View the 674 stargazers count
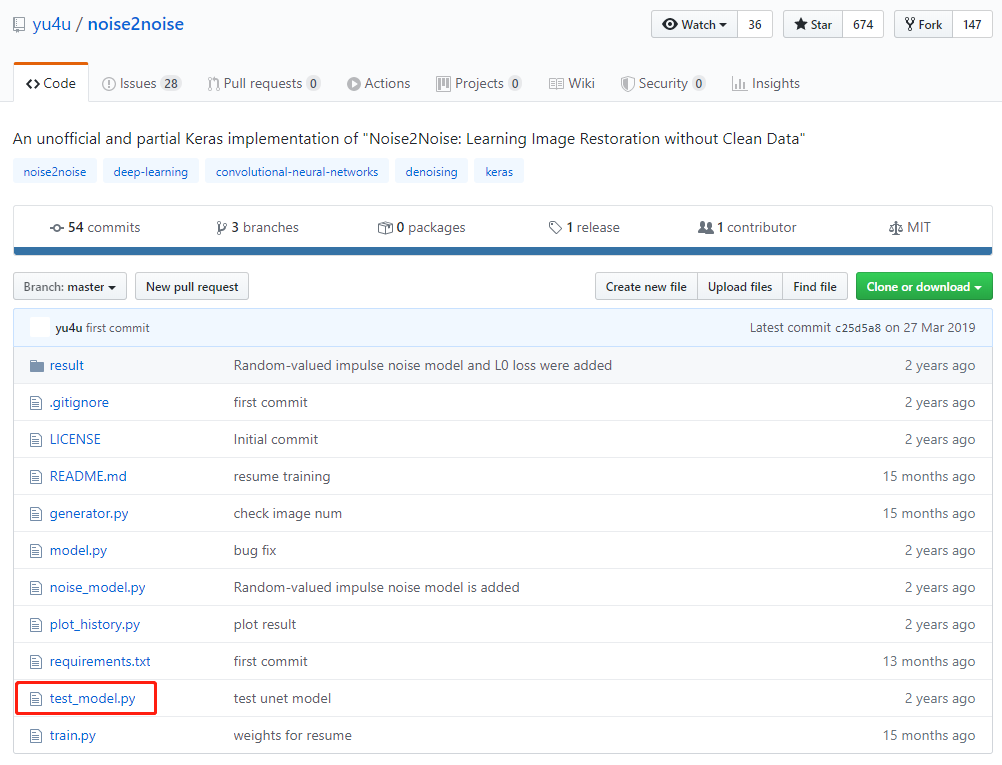The width and height of the screenshot is (1002, 765). coord(863,24)
